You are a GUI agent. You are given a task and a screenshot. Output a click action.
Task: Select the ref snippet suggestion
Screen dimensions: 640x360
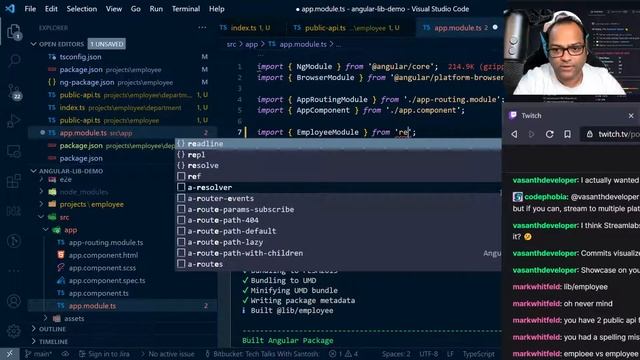(338, 176)
